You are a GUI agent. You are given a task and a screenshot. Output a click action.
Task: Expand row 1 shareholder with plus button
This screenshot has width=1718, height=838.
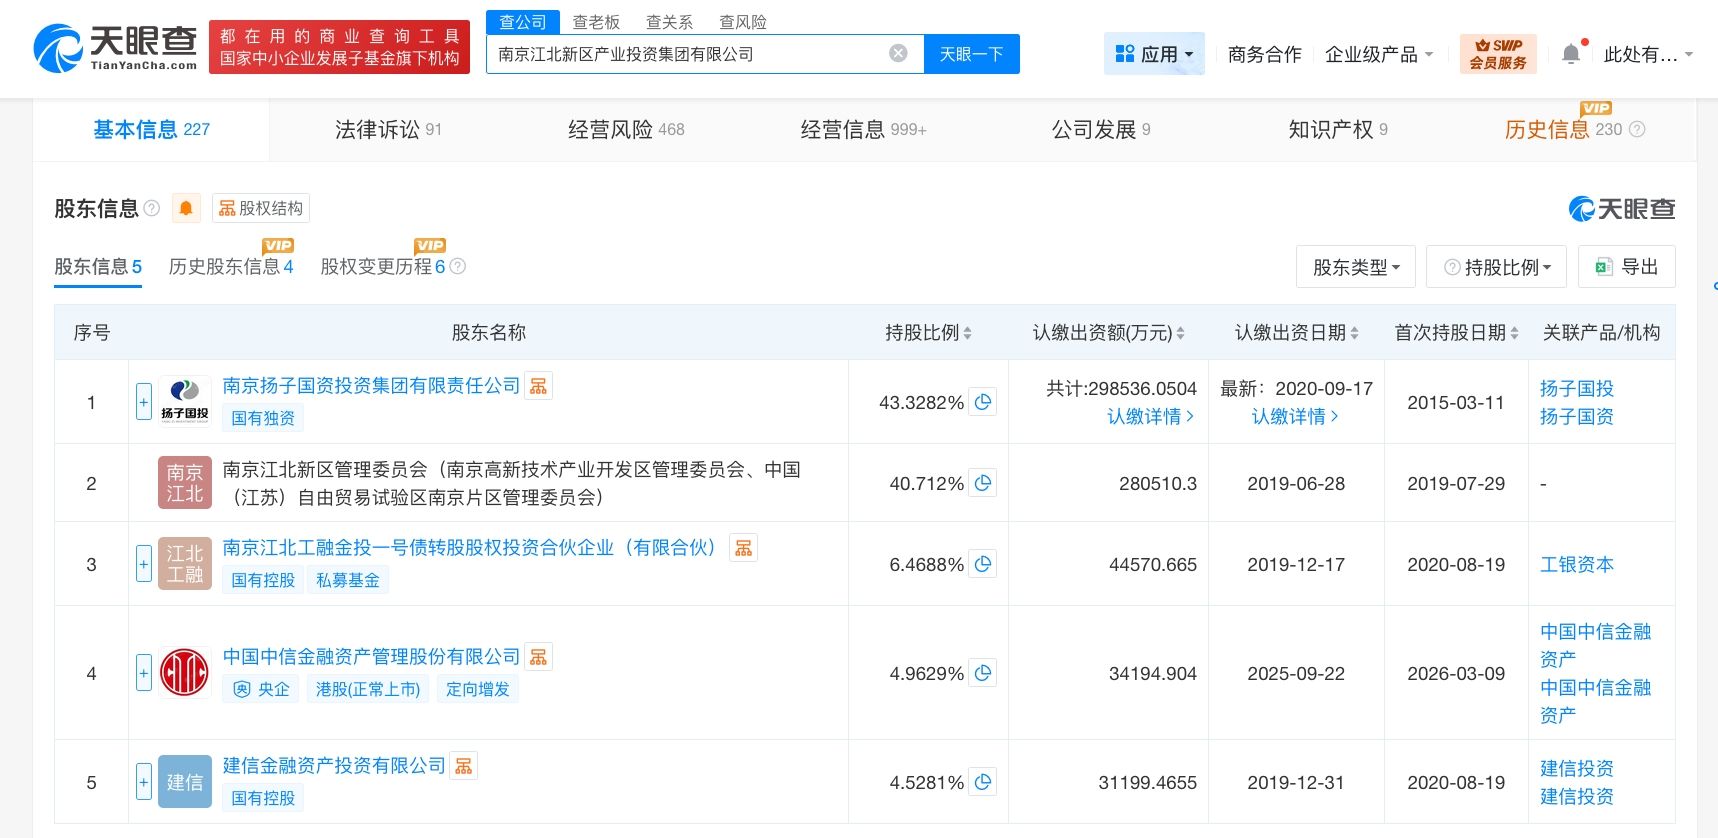(x=144, y=402)
